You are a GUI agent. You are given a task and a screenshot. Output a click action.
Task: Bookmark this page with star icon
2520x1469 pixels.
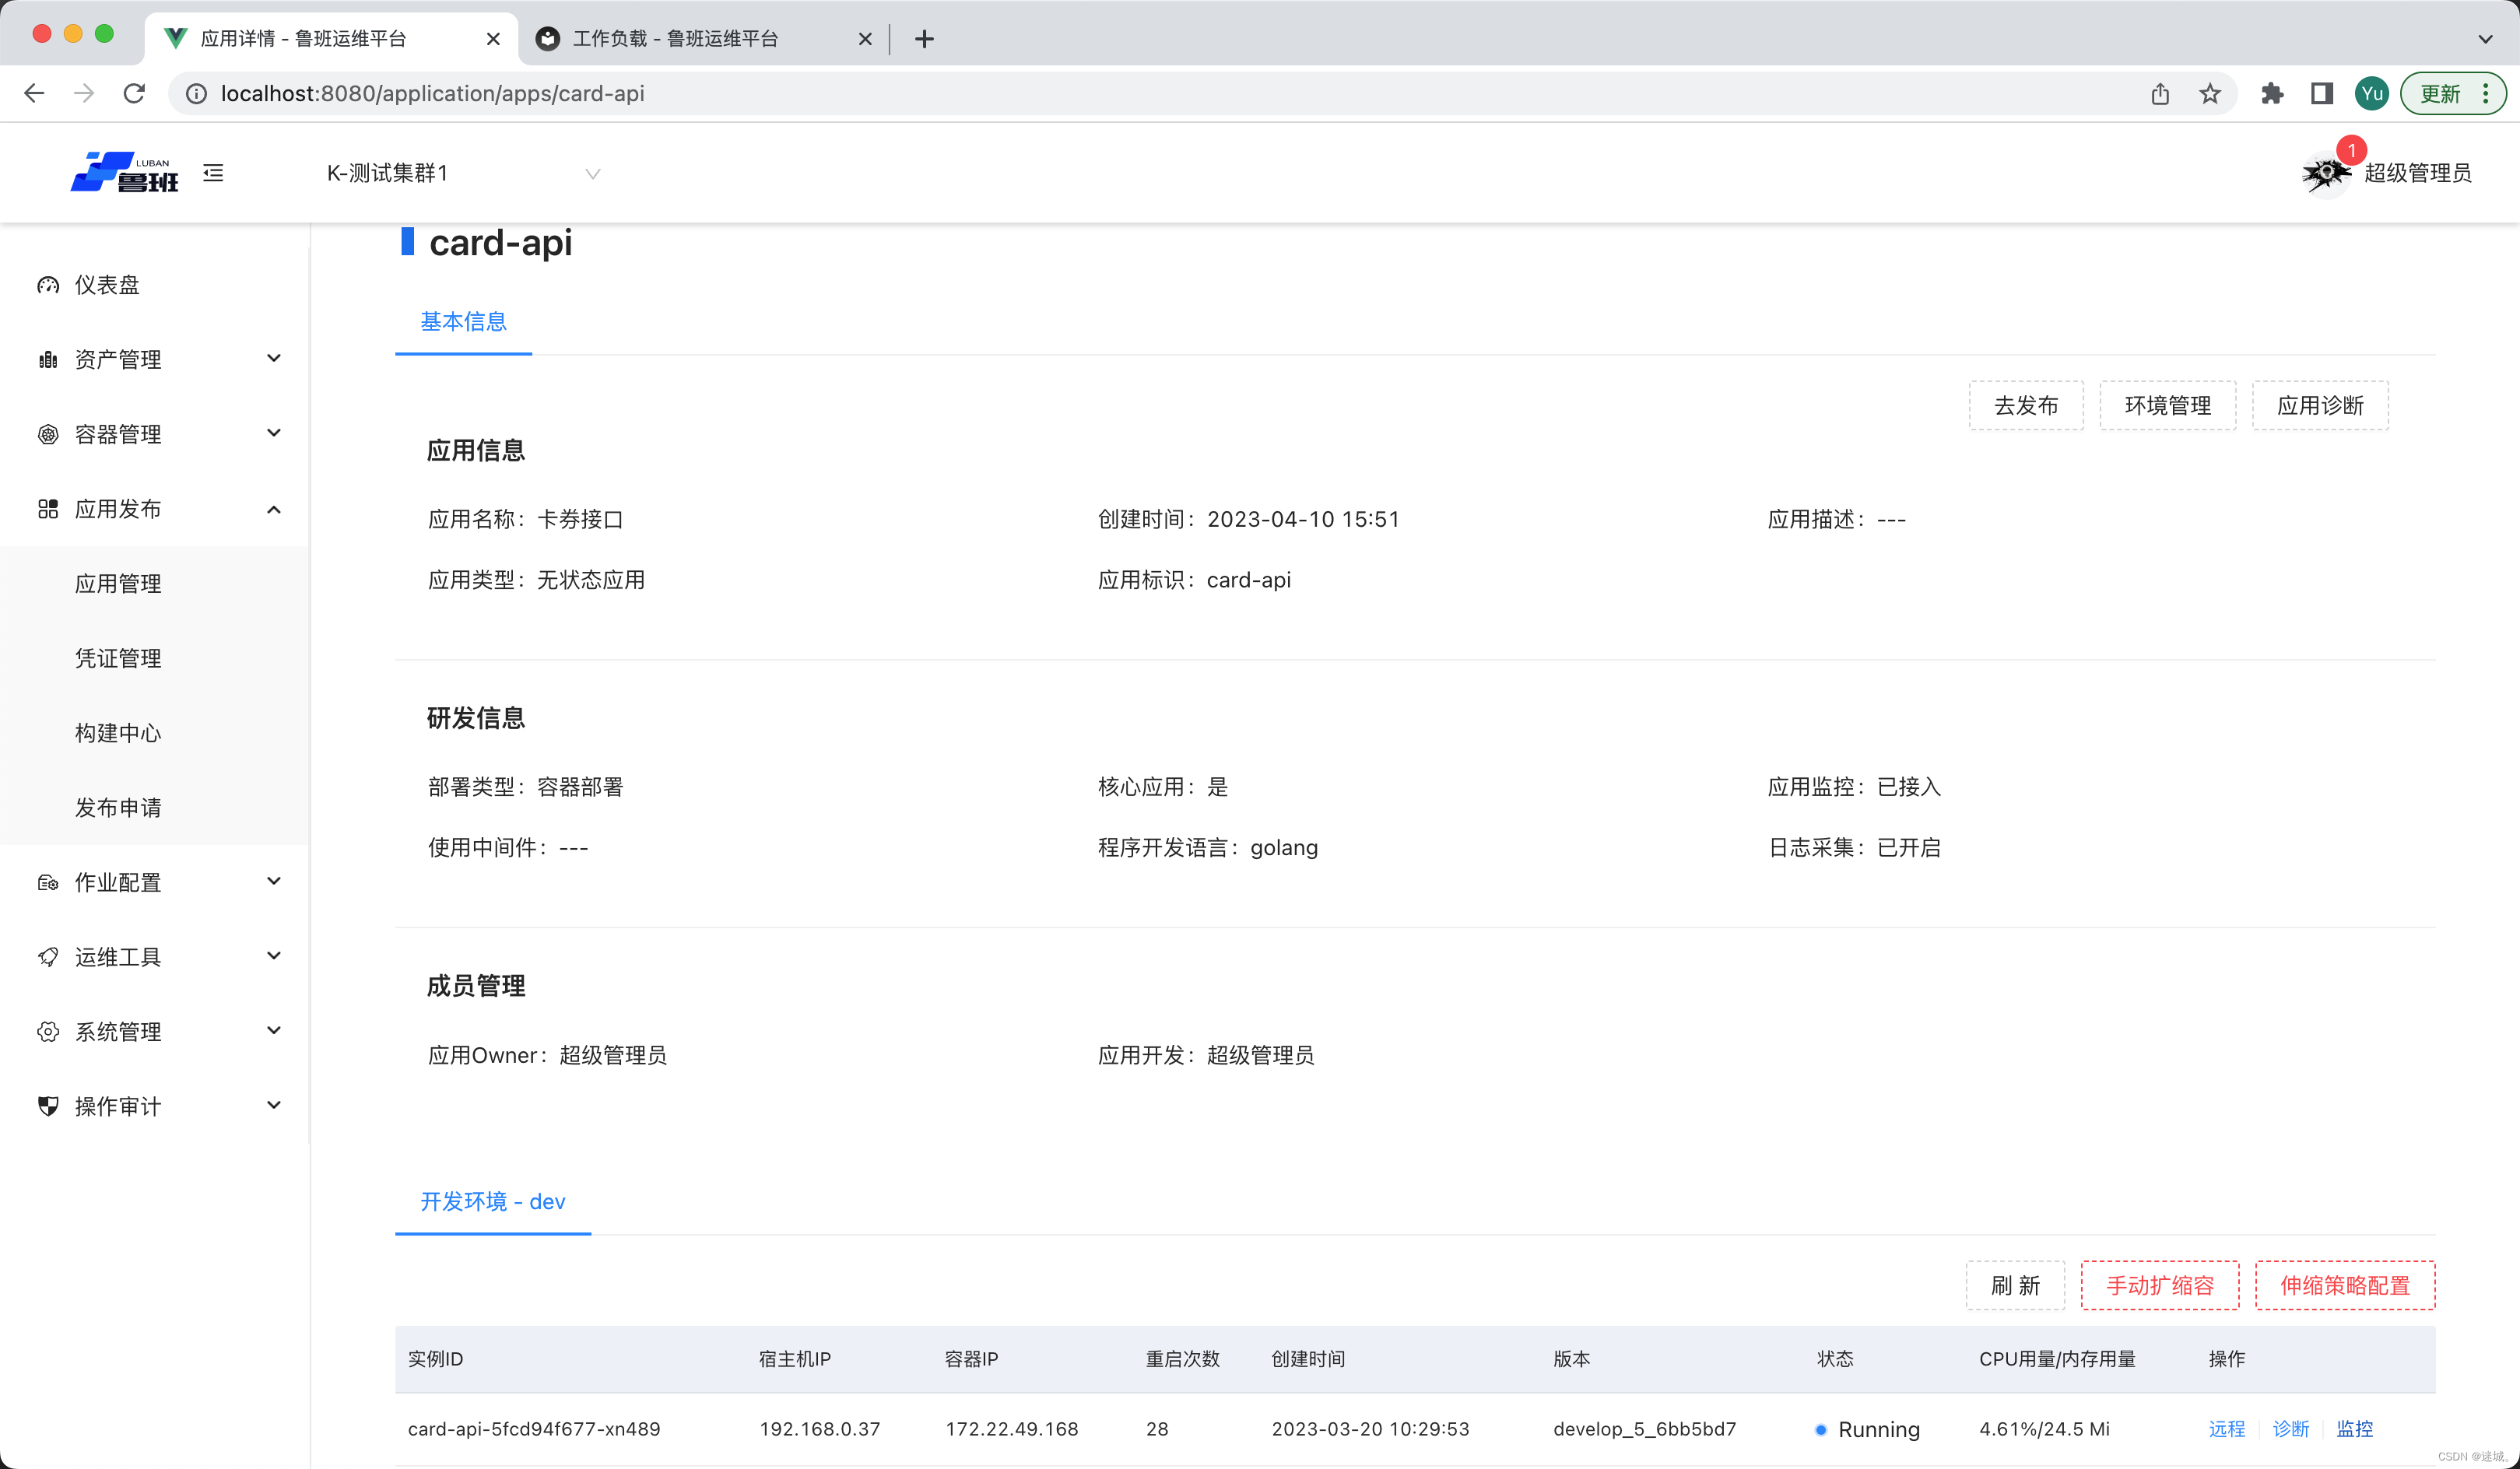[2210, 93]
